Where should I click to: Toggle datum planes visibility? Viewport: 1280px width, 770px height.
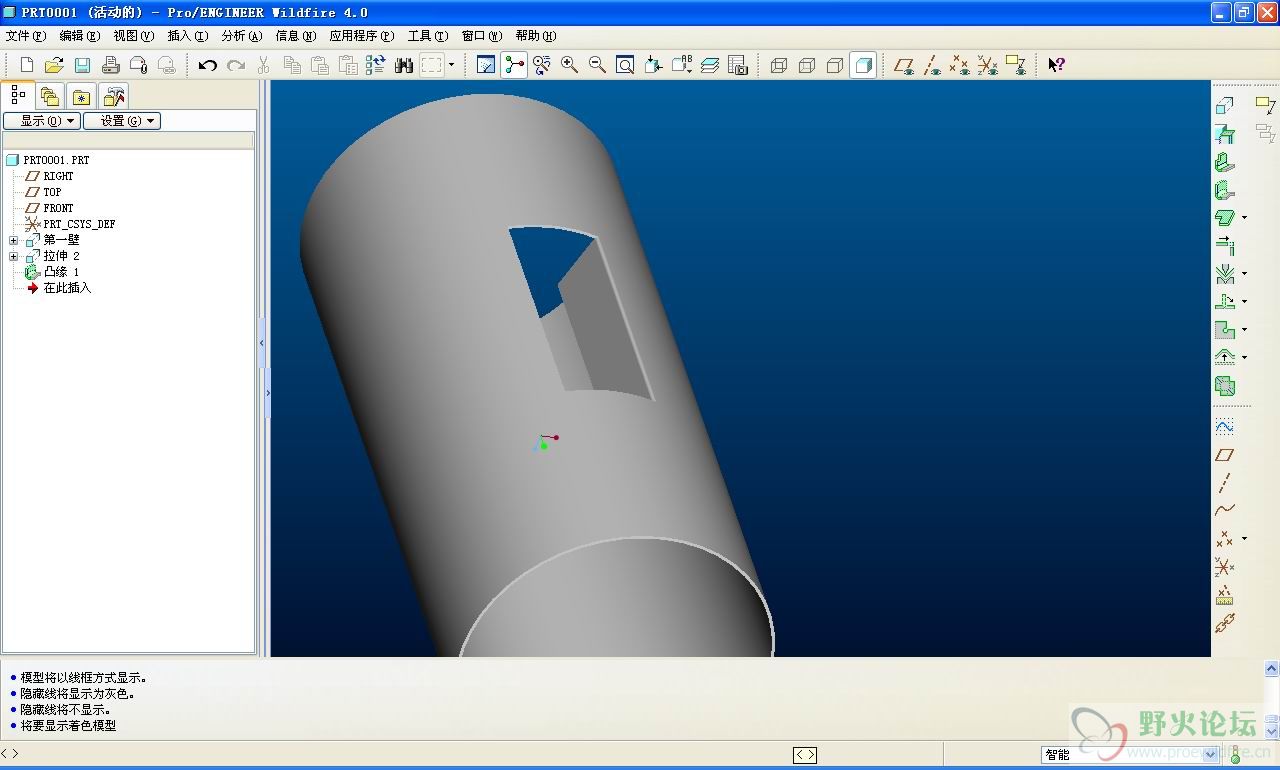pos(904,65)
